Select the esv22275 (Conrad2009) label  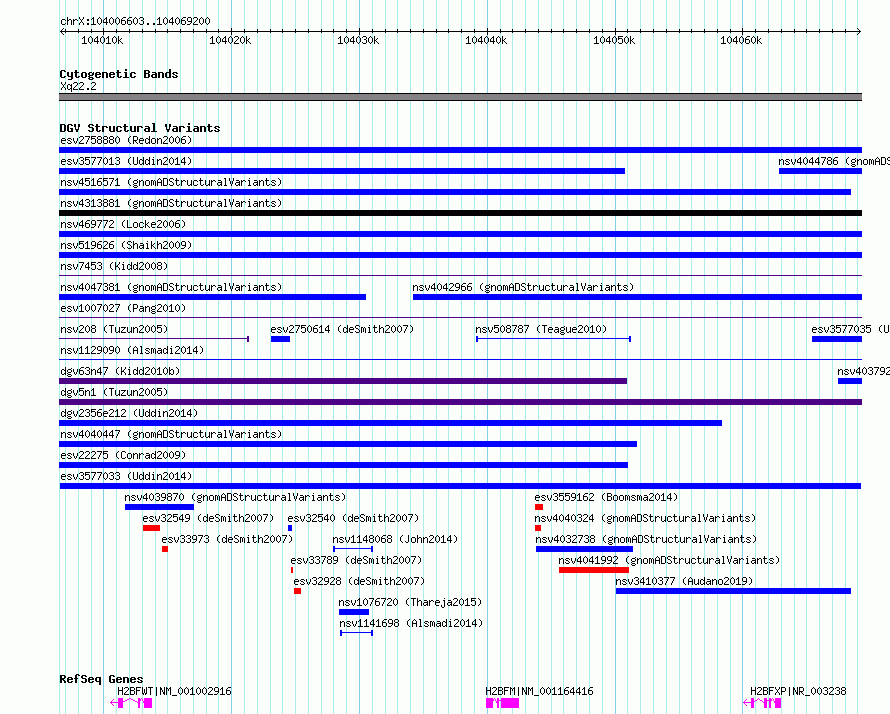pos(123,455)
